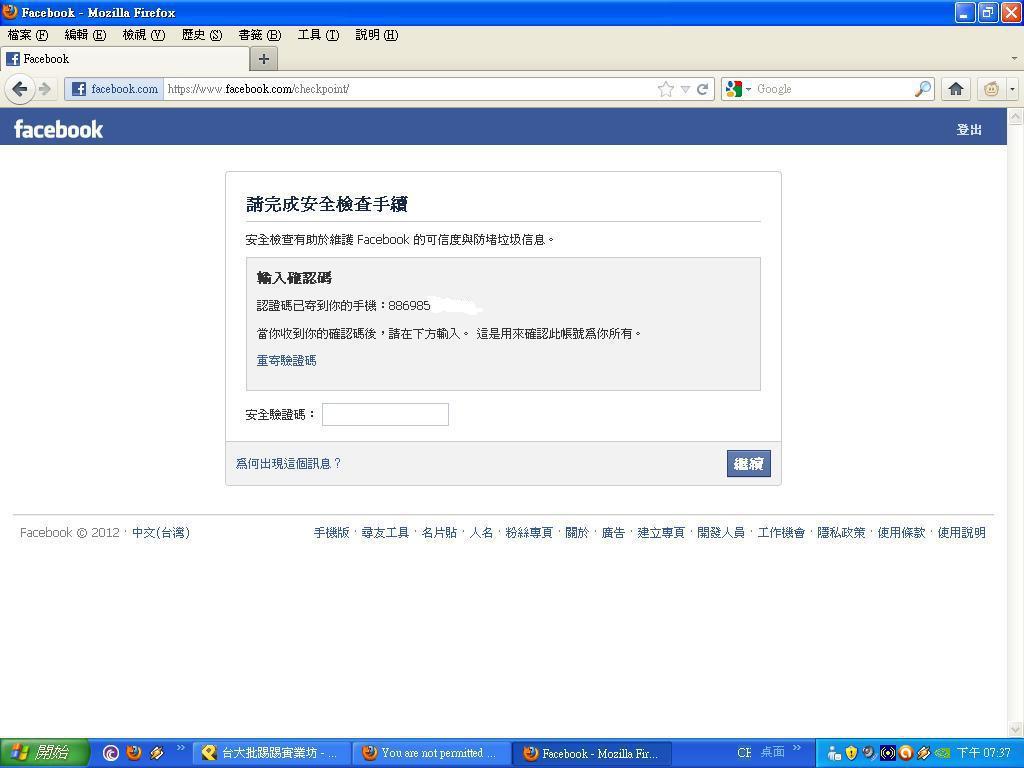1024x768 pixels.
Task: Open the 使用說明 footer link
Action: (961, 532)
